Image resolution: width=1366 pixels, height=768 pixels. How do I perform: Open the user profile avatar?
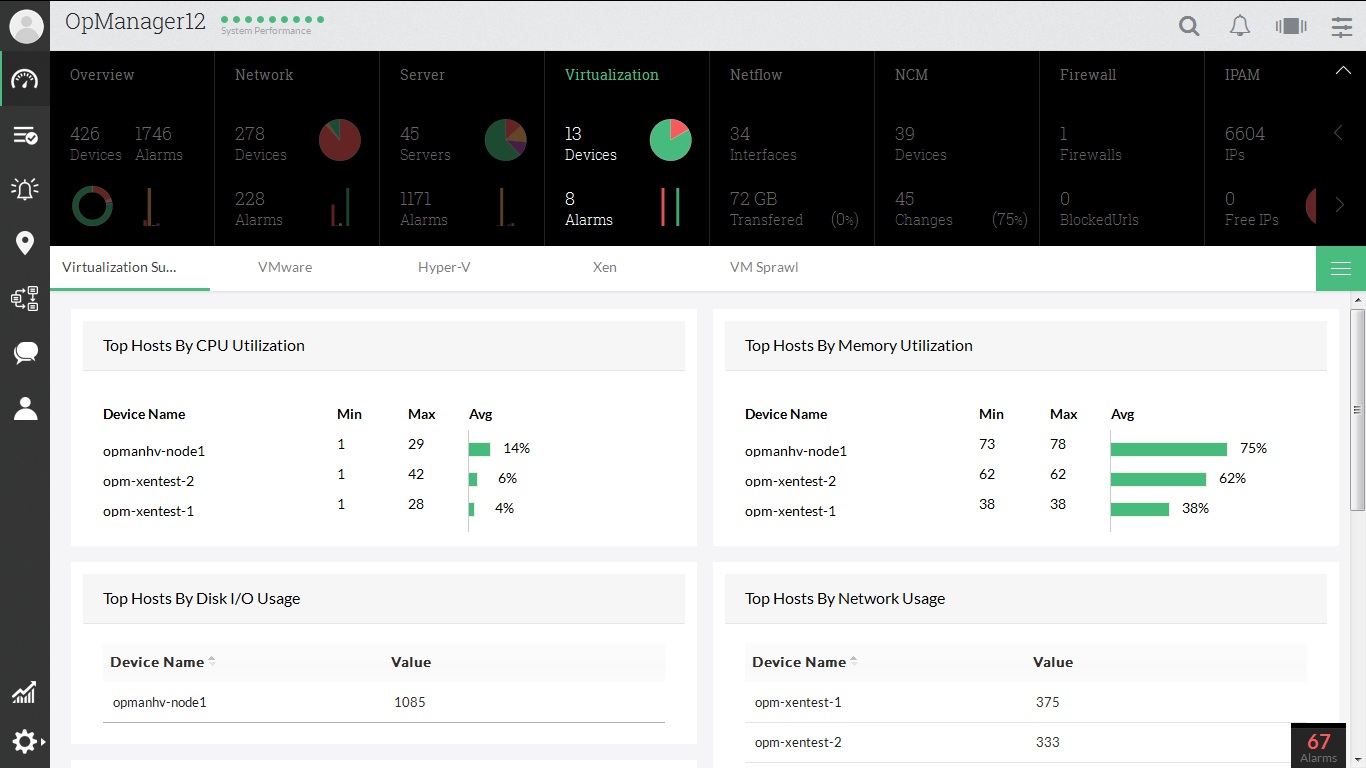click(25, 26)
